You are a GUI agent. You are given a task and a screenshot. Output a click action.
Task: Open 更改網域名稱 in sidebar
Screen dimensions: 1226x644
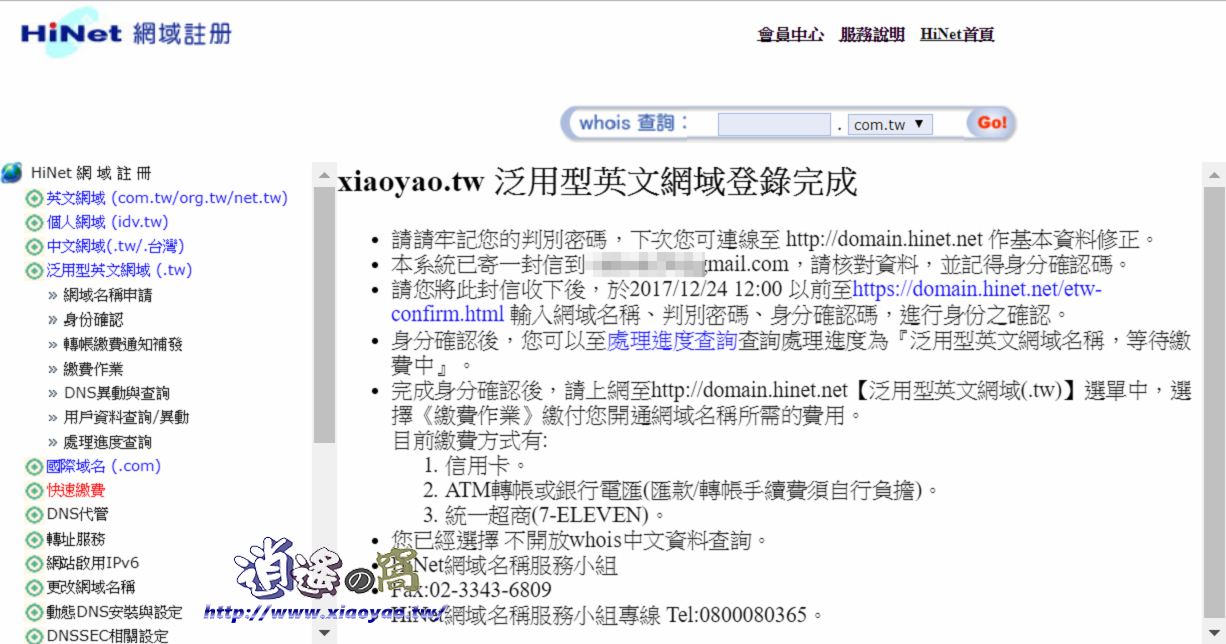click(x=90, y=587)
